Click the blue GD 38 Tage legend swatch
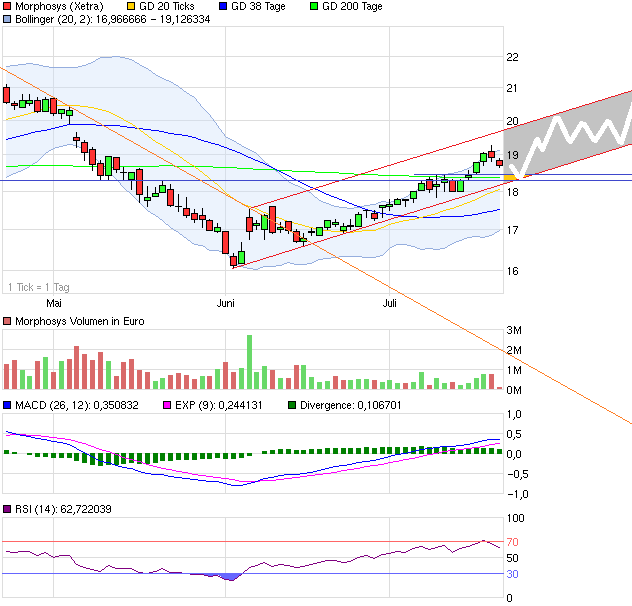The height and width of the screenshot is (606, 632). (223, 6)
